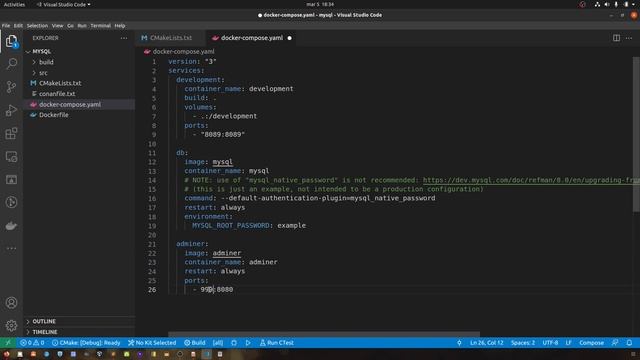
Task: Click the CMake launch play icon
Action: [248, 343]
